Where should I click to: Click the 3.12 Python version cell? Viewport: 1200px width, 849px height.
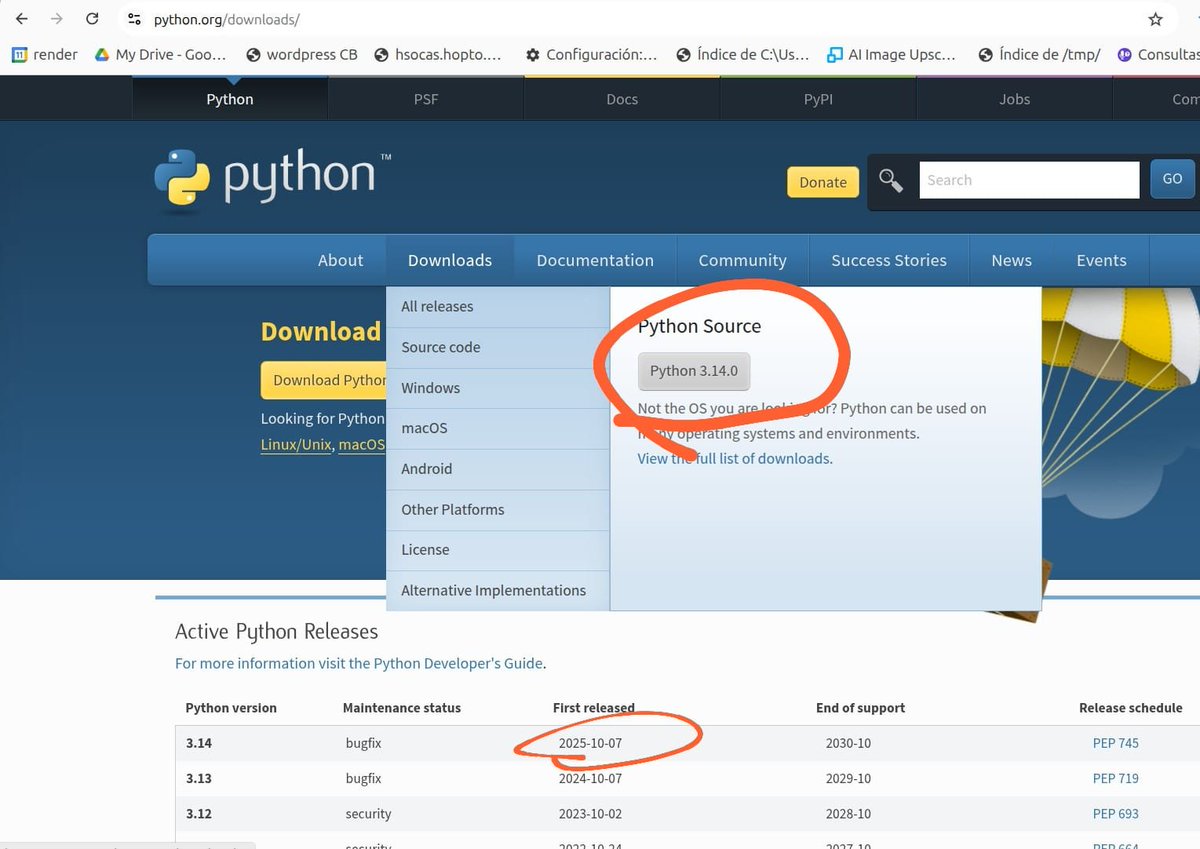tap(199, 813)
